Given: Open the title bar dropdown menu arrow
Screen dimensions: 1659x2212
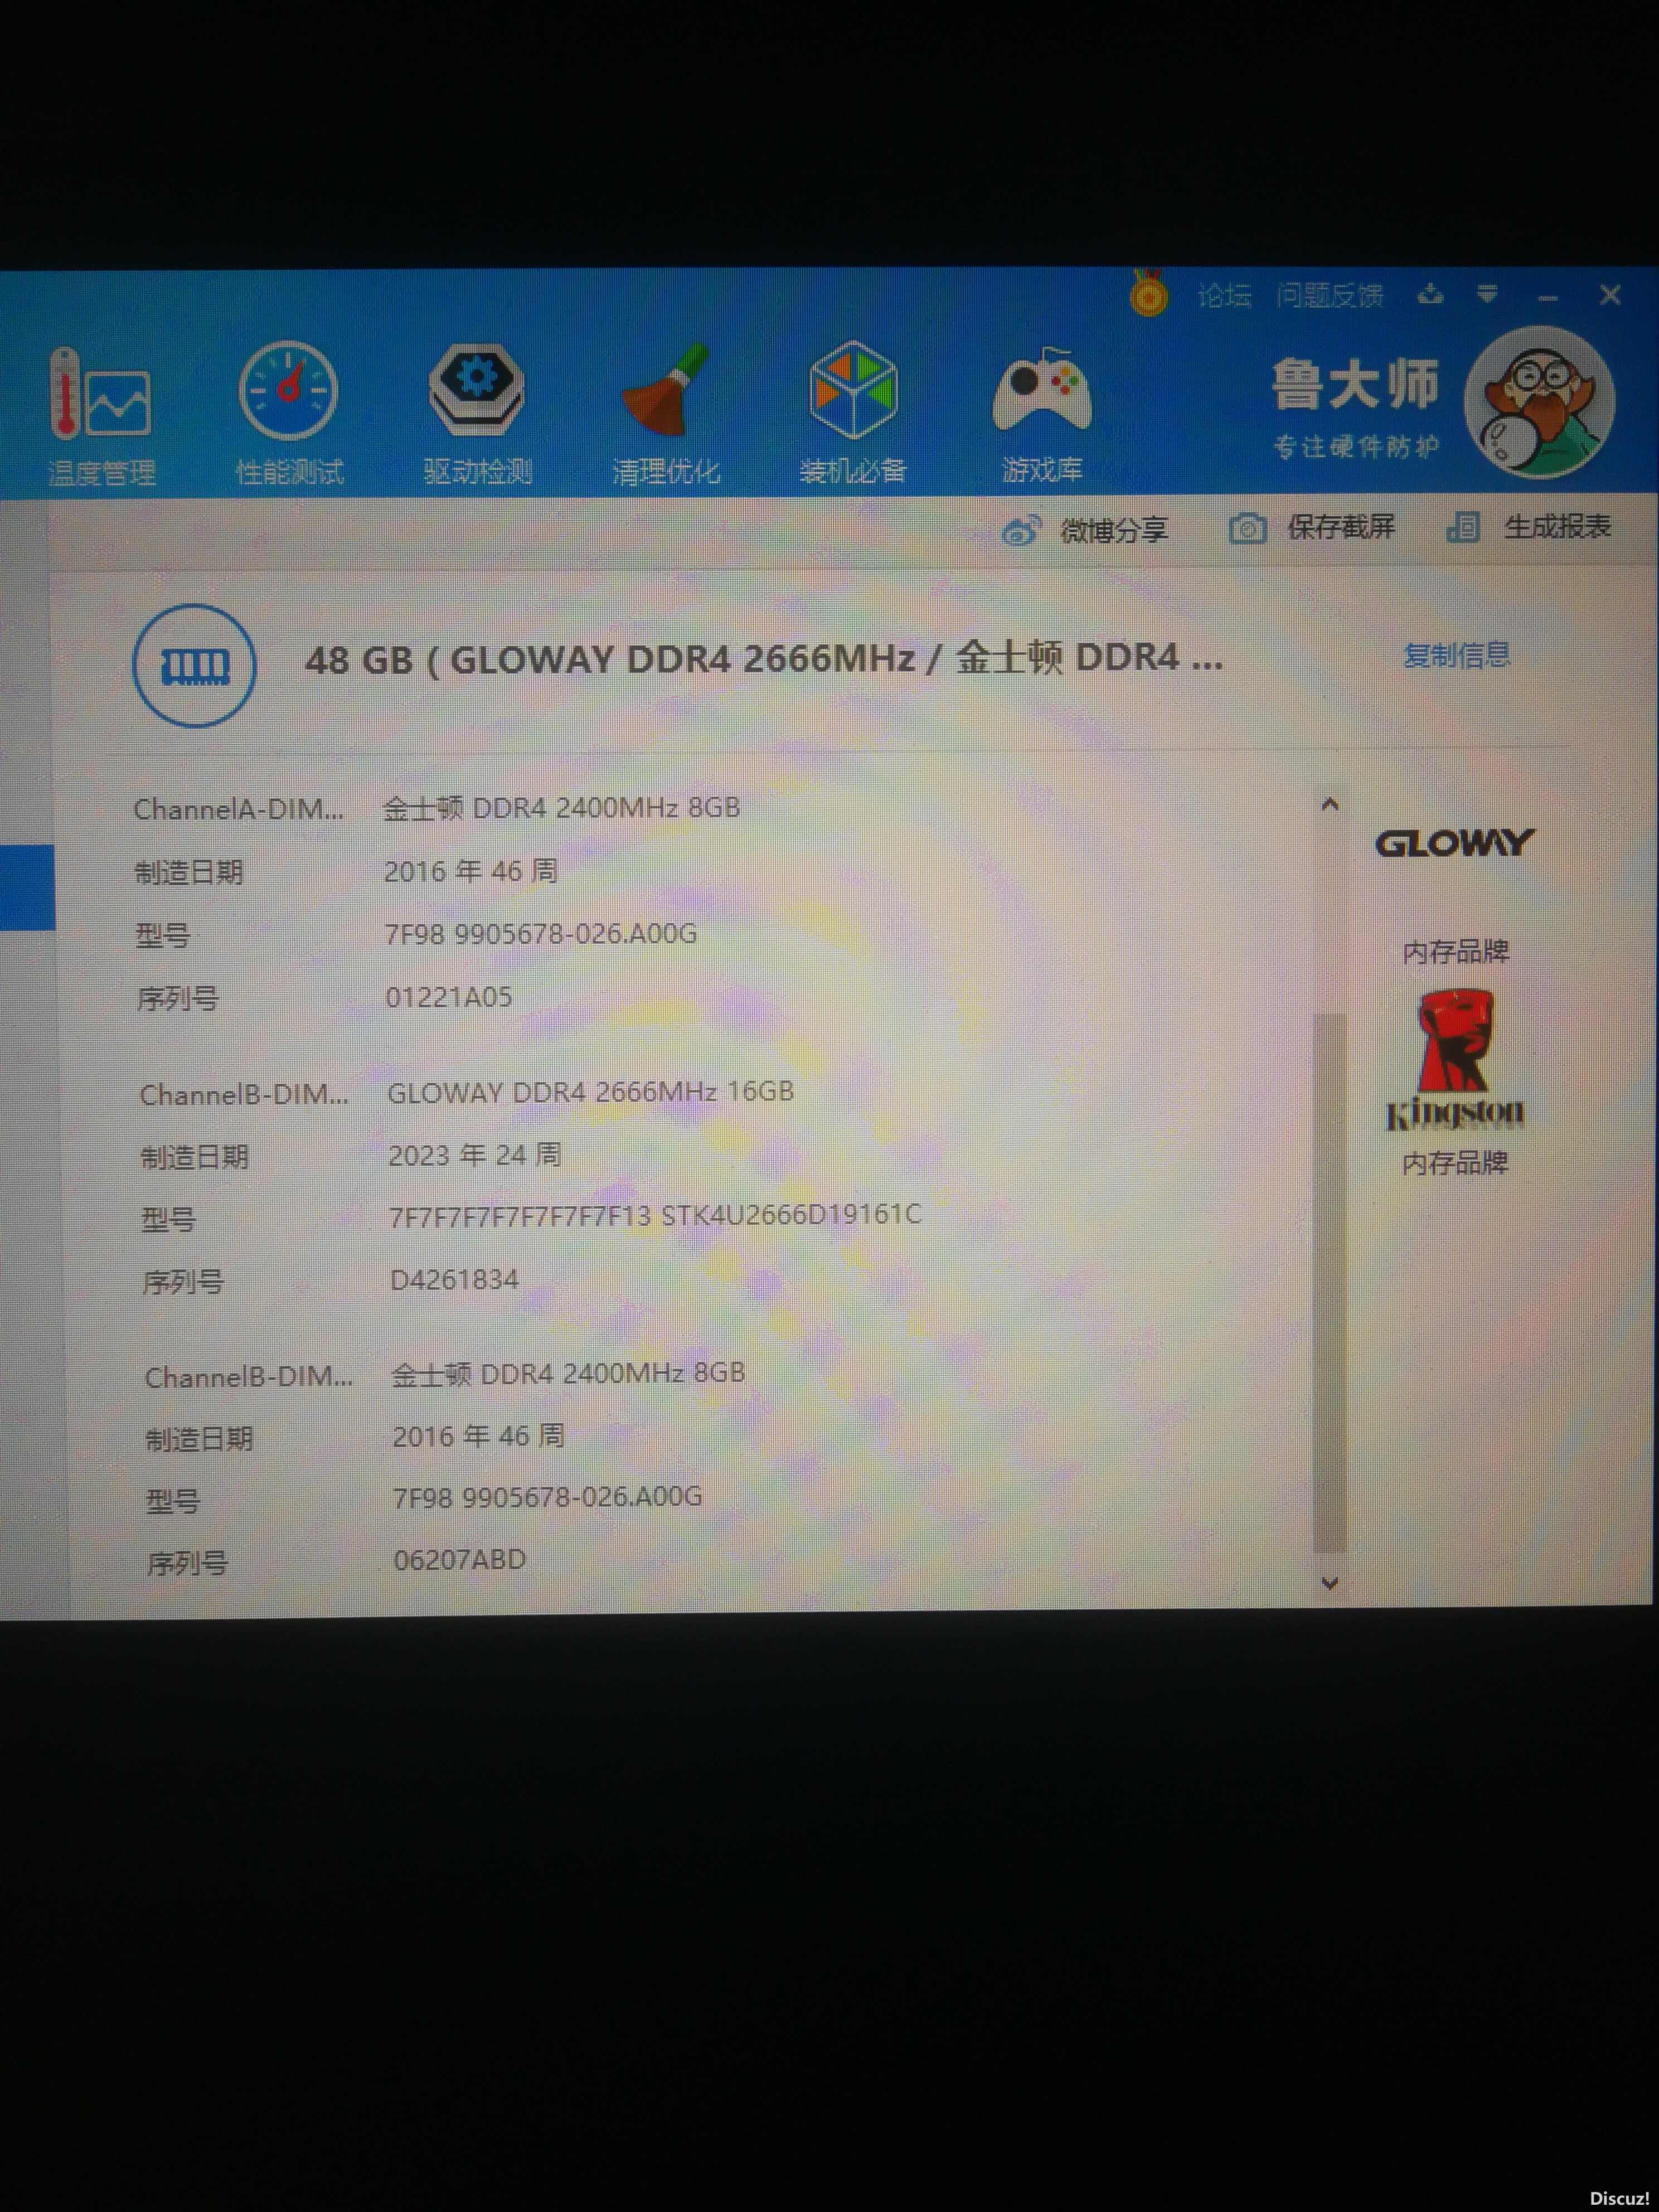Looking at the screenshot, I should 1488,294.
